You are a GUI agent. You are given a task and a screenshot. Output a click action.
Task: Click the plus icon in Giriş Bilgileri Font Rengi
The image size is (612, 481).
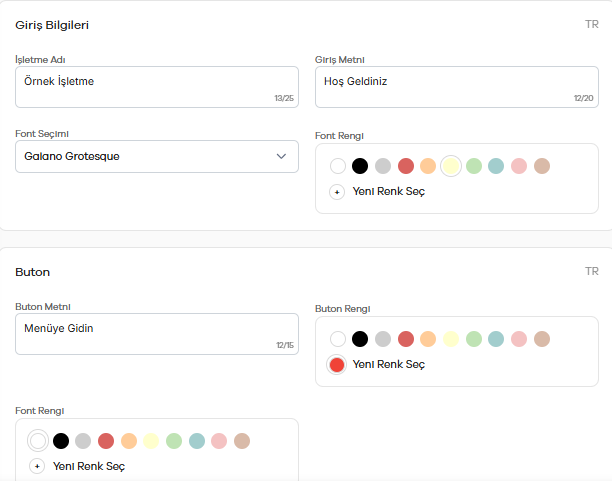(337, 192)
